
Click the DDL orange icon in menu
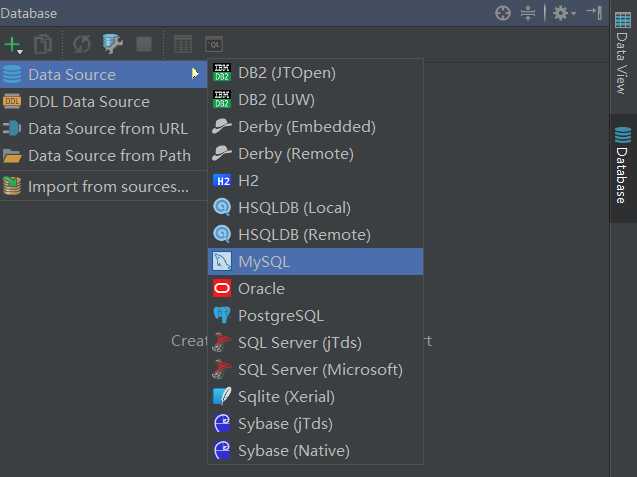point(12,101)
